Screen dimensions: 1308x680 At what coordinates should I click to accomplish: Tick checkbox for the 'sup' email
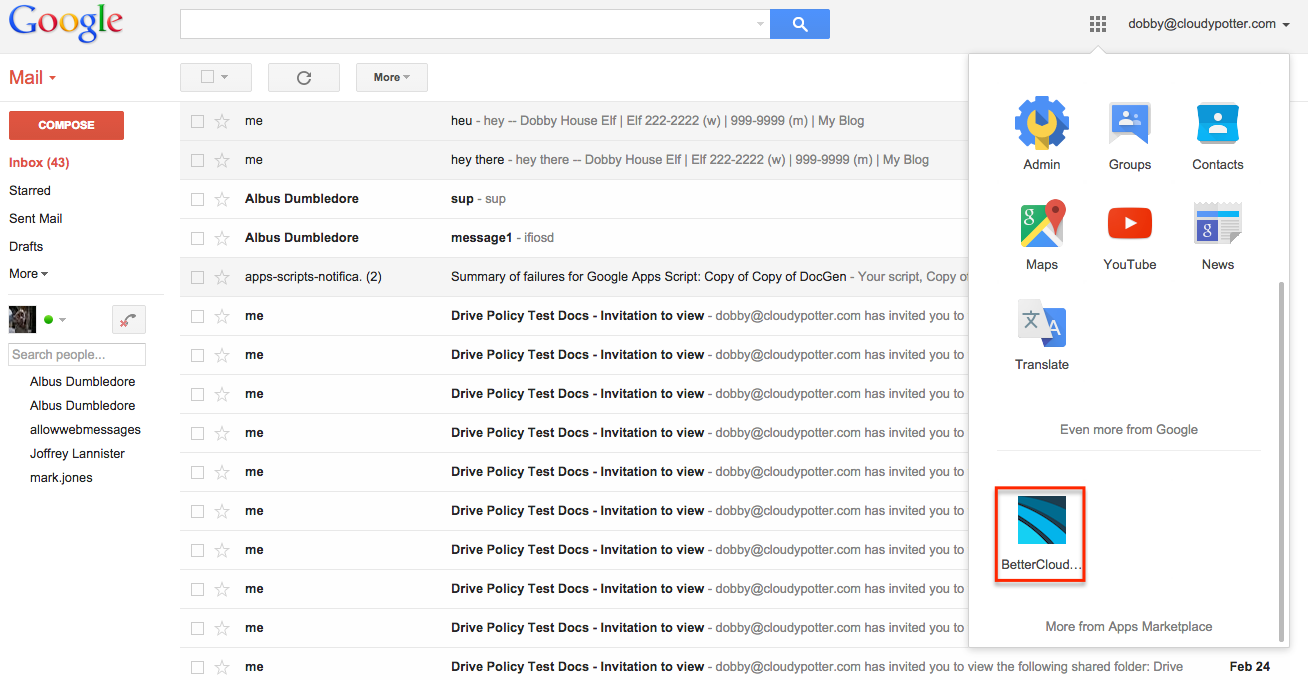tap(197, 199)
